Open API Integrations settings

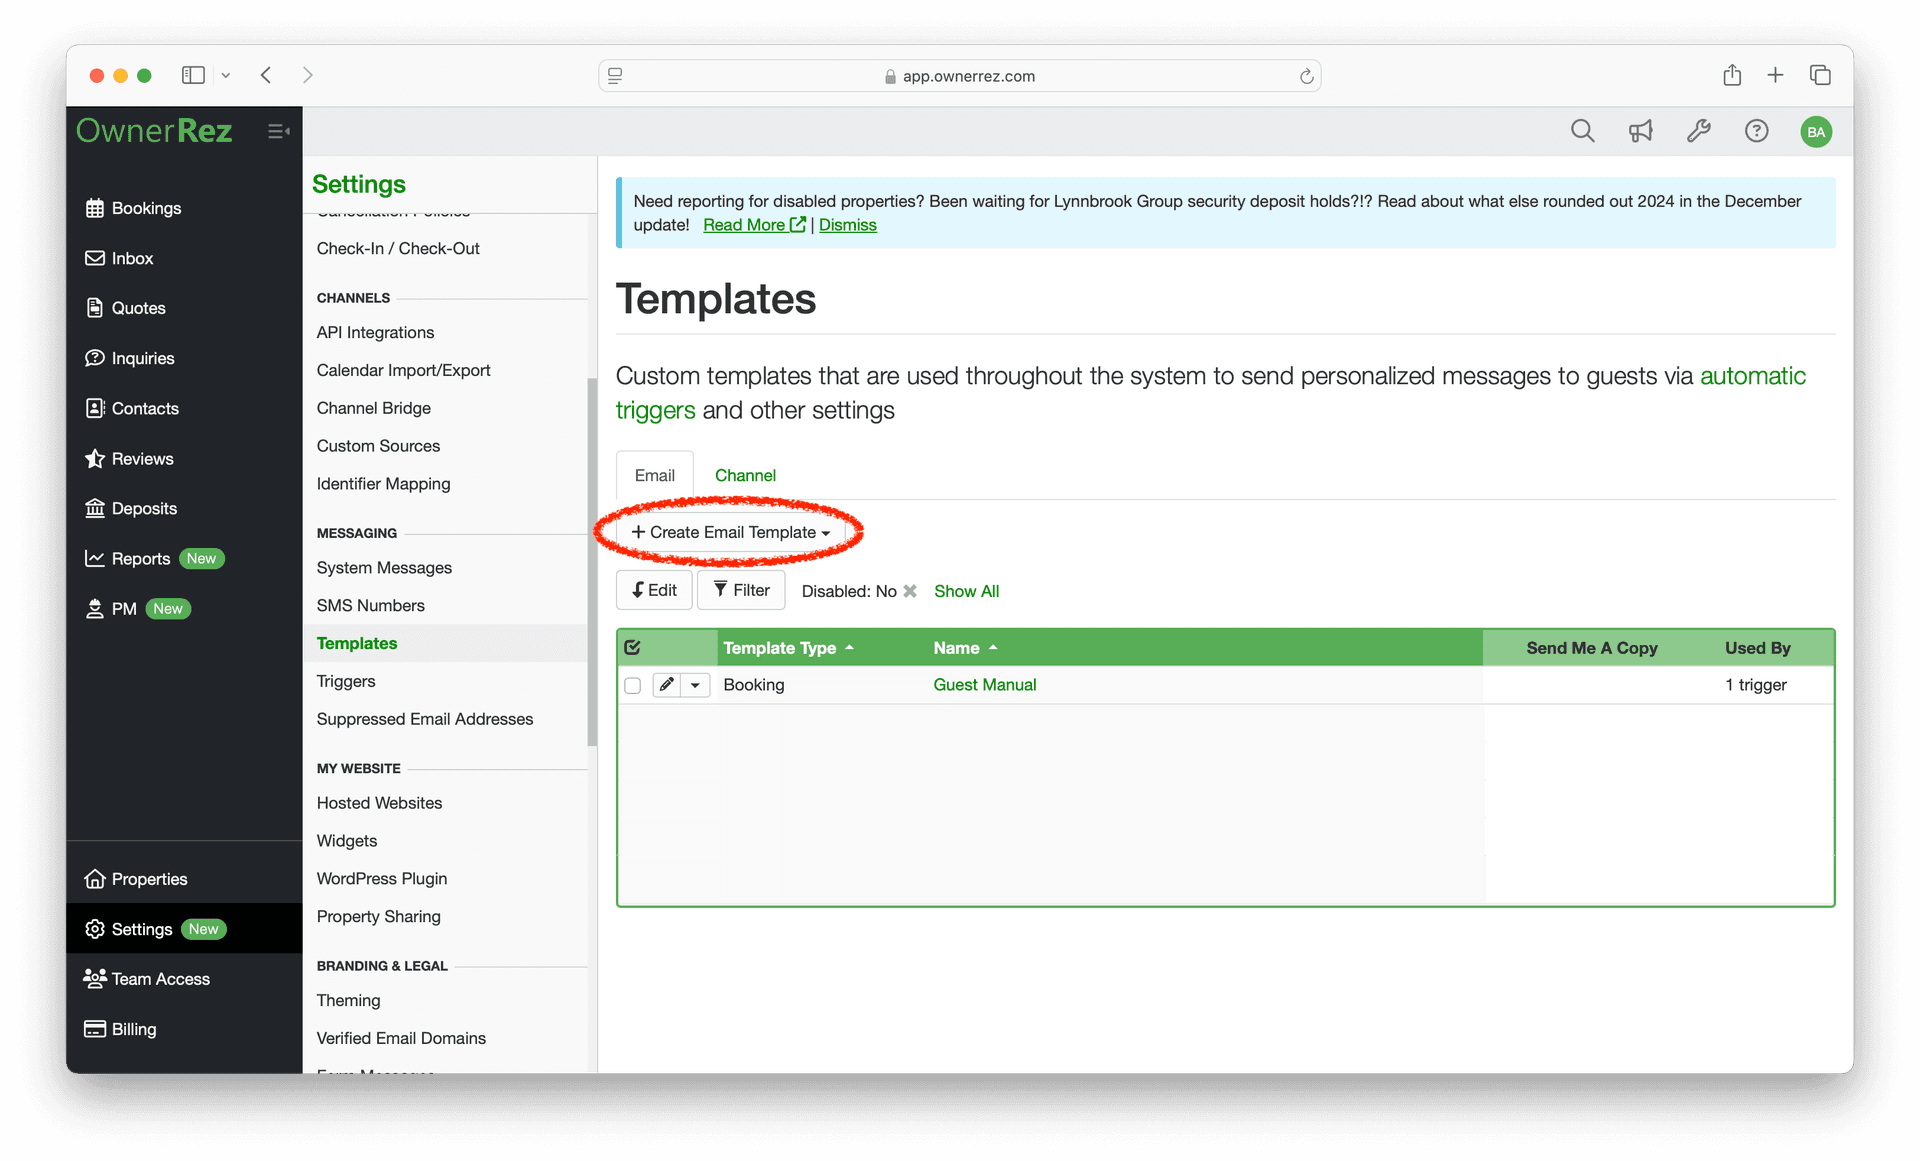pos(375,332)
